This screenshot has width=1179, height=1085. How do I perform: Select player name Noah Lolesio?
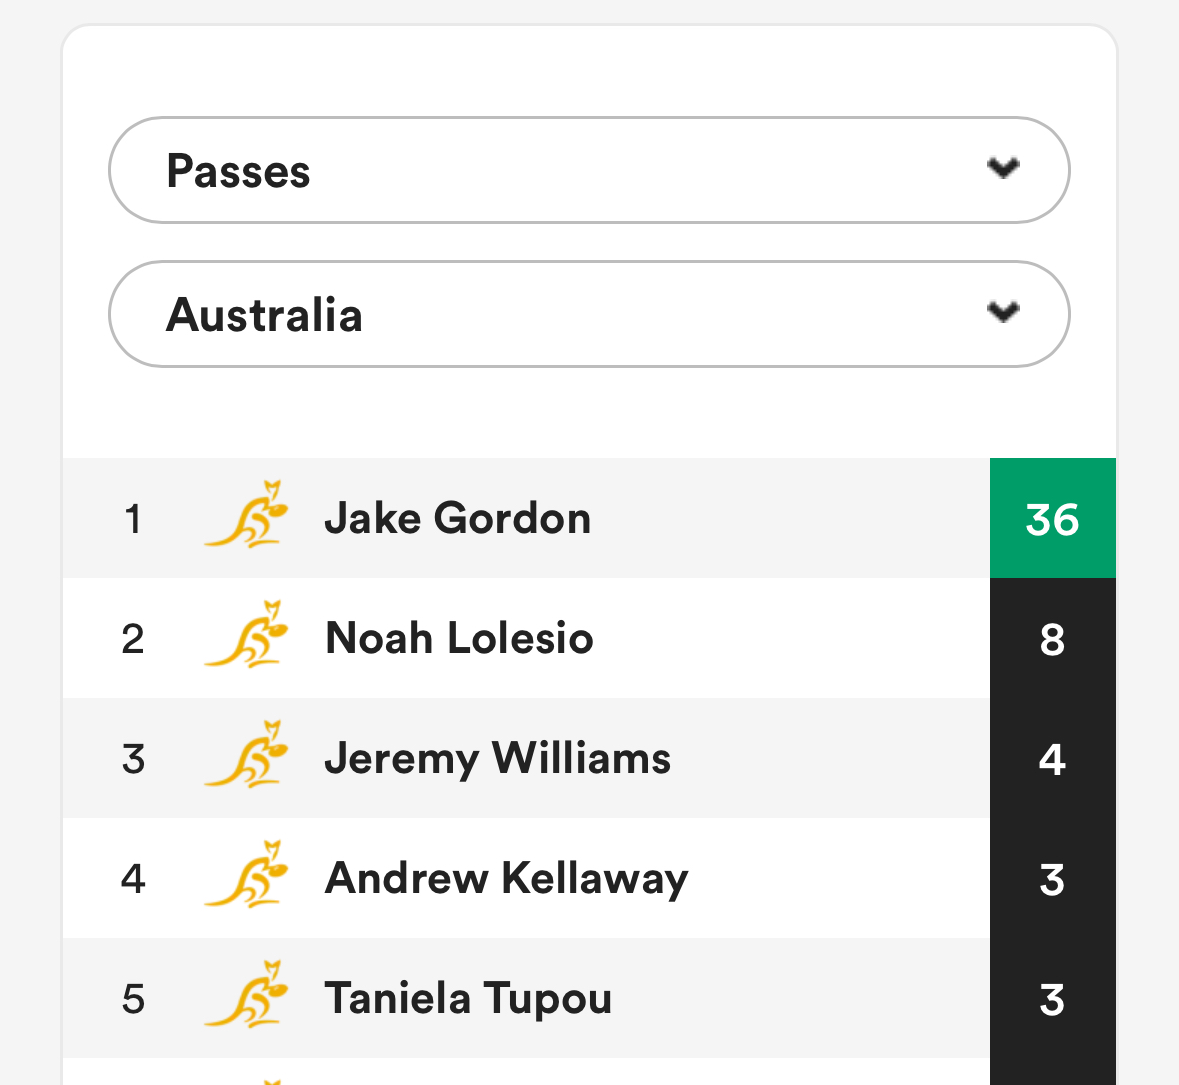click(459, 638)
